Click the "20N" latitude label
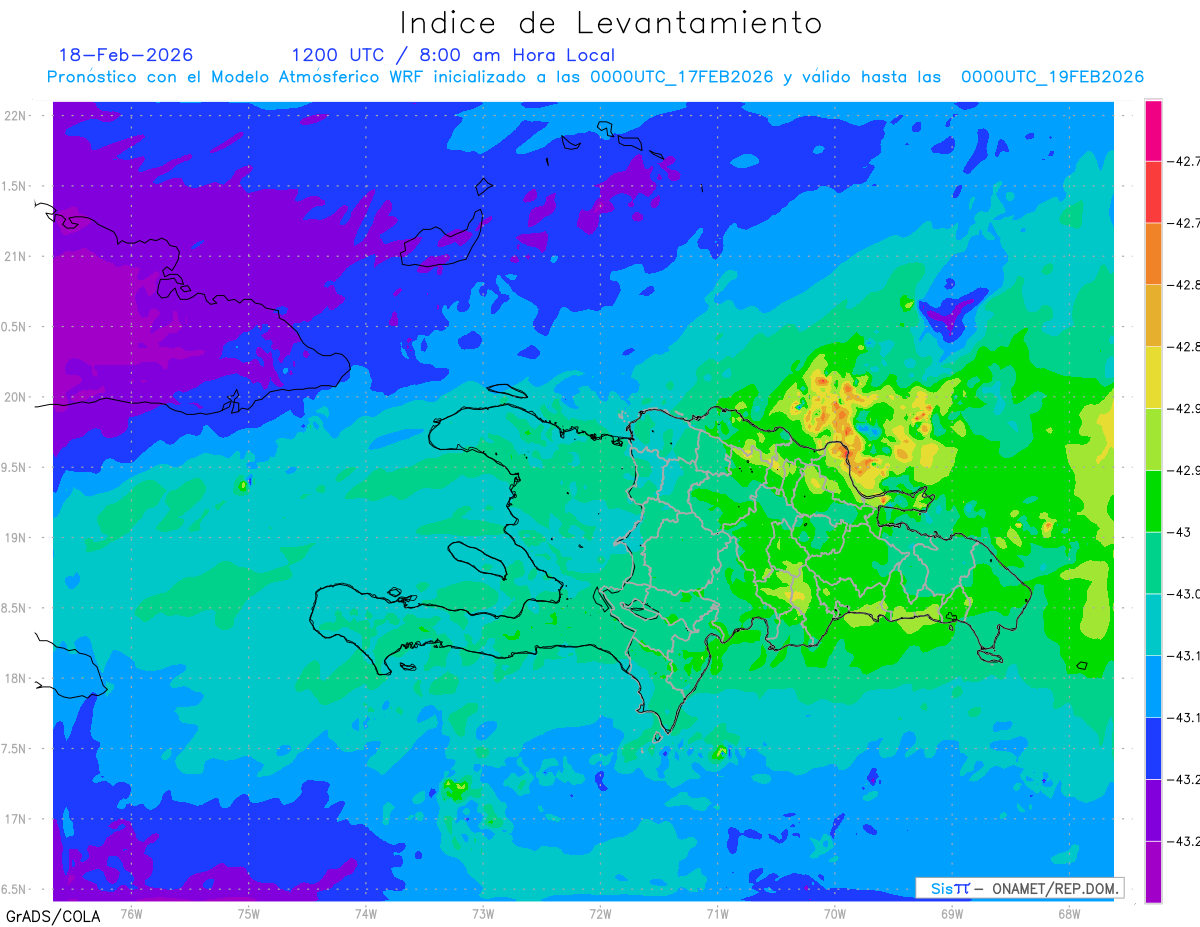 tap(17, 397)
